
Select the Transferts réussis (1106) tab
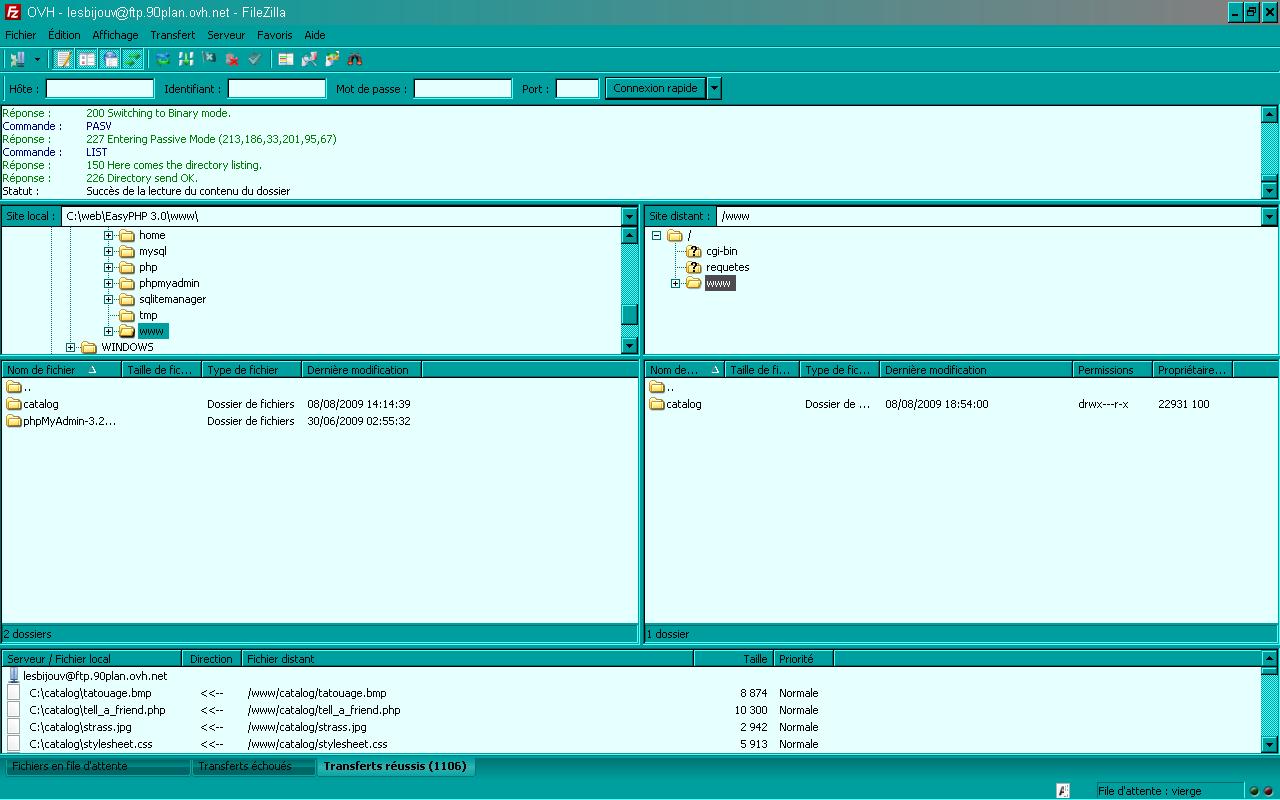coord(395,766)
